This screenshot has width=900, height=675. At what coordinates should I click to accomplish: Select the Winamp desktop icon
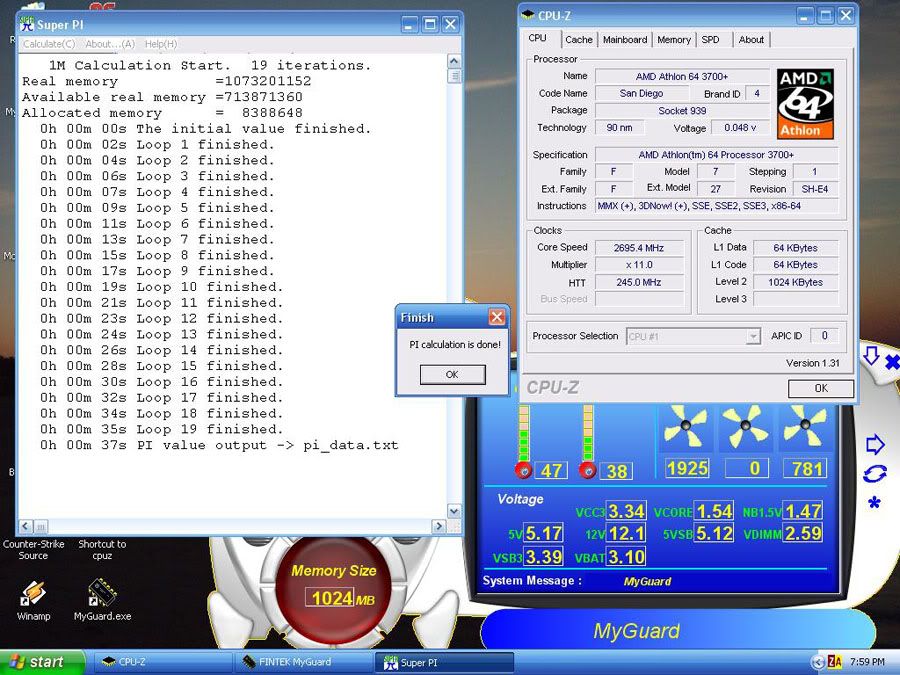pyautogui.click(x=33, y=600)
